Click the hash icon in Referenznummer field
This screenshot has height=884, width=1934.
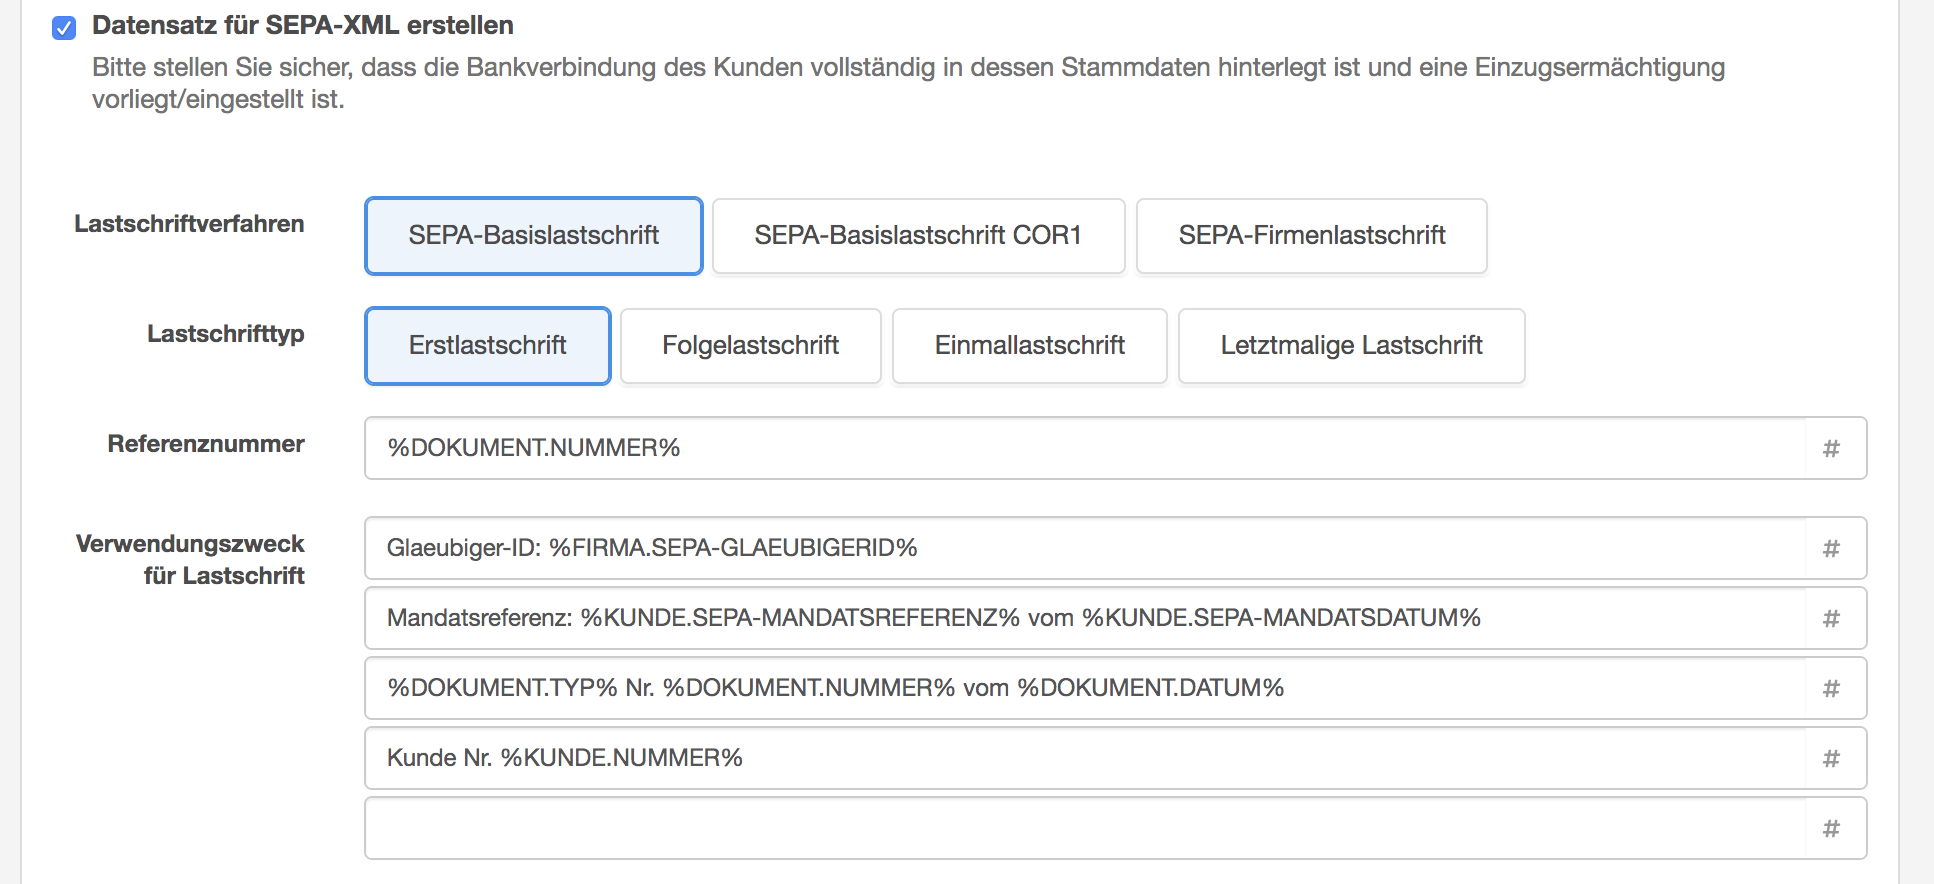pos(1831,448)
